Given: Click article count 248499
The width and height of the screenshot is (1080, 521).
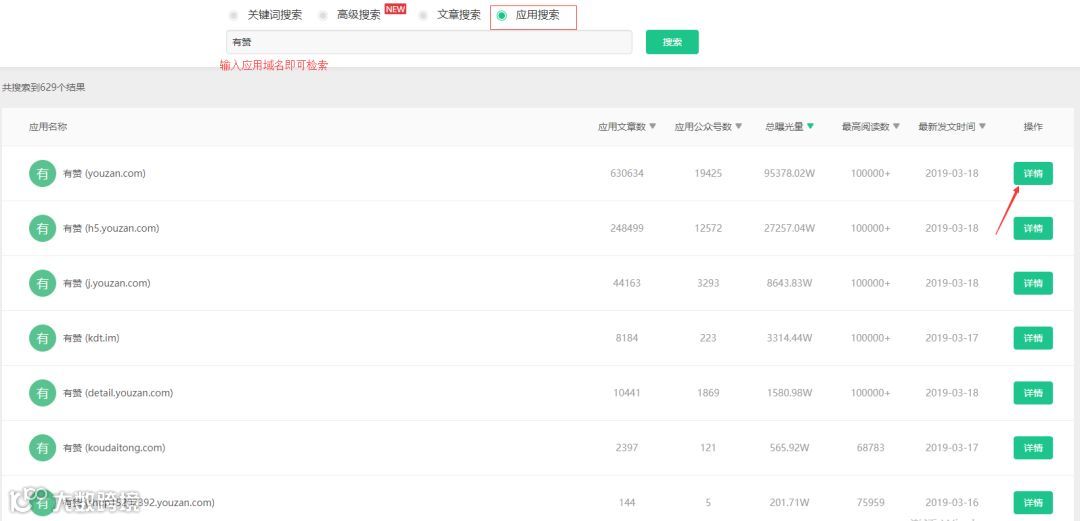Looking at the screenshot, I should click(627, 228).
